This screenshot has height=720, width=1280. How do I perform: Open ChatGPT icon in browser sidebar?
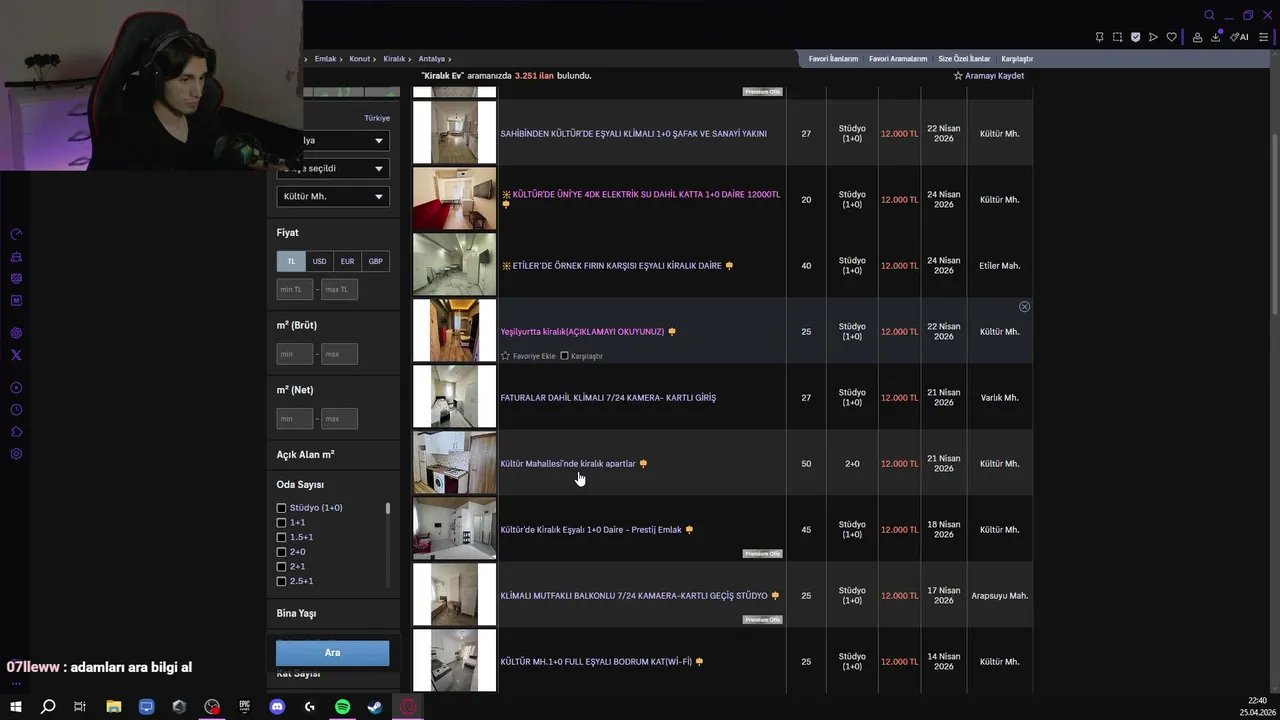click(x=16, y=333)
